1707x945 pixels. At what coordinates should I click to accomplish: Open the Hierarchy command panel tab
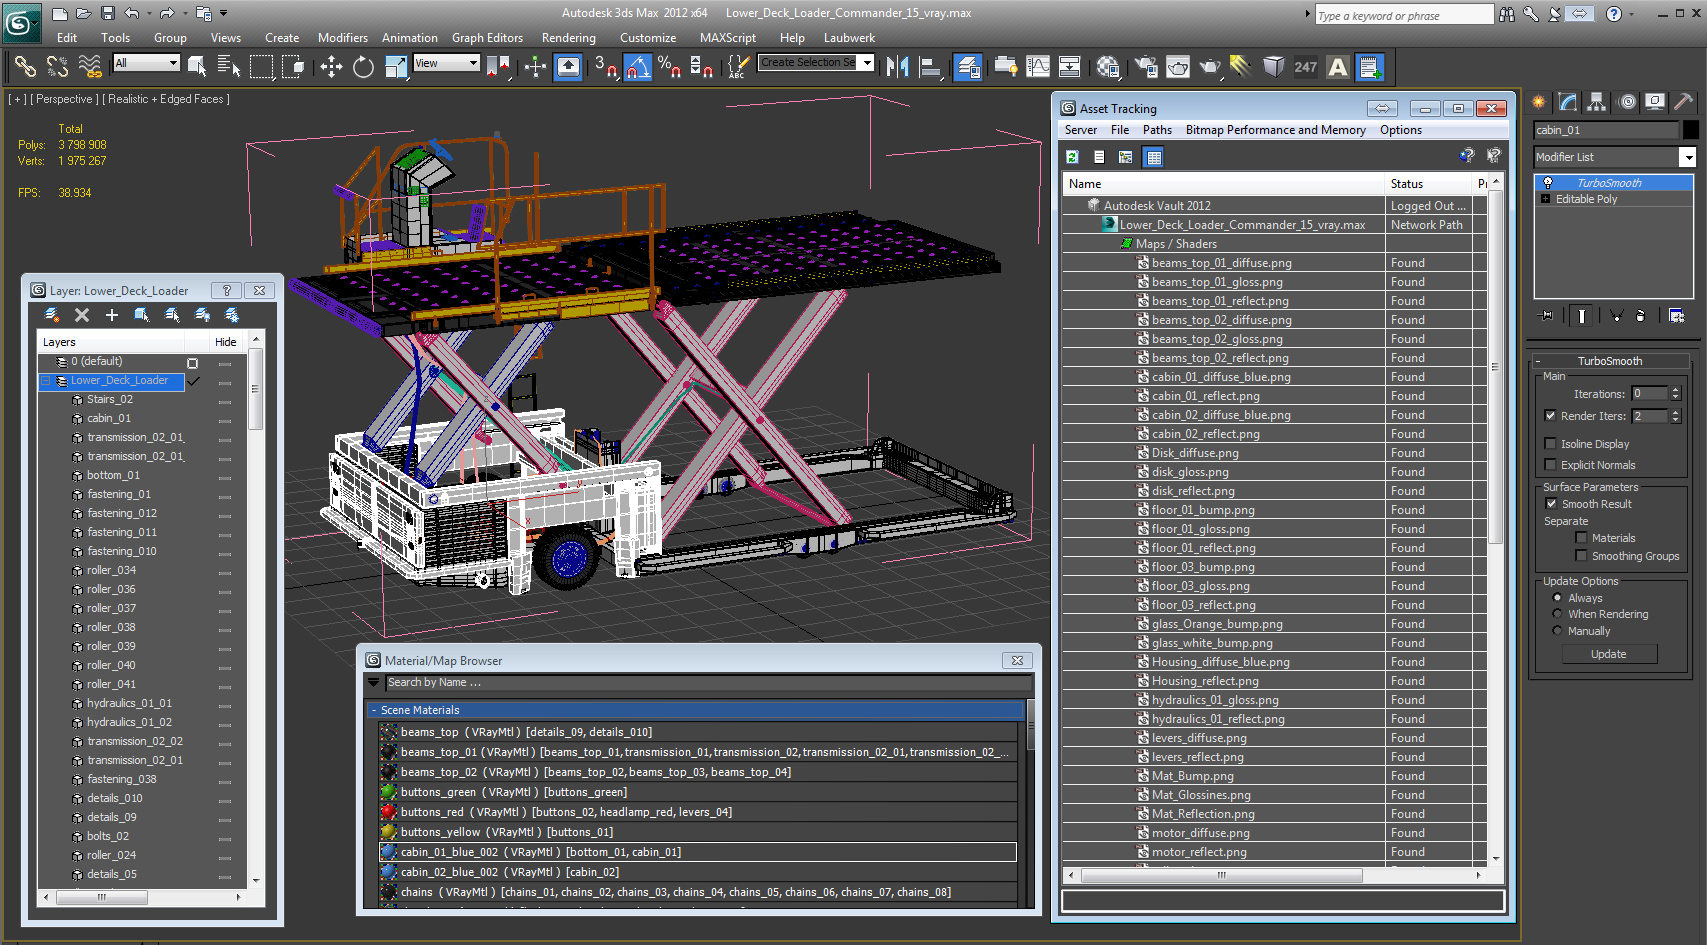[x=1596, y=101]
